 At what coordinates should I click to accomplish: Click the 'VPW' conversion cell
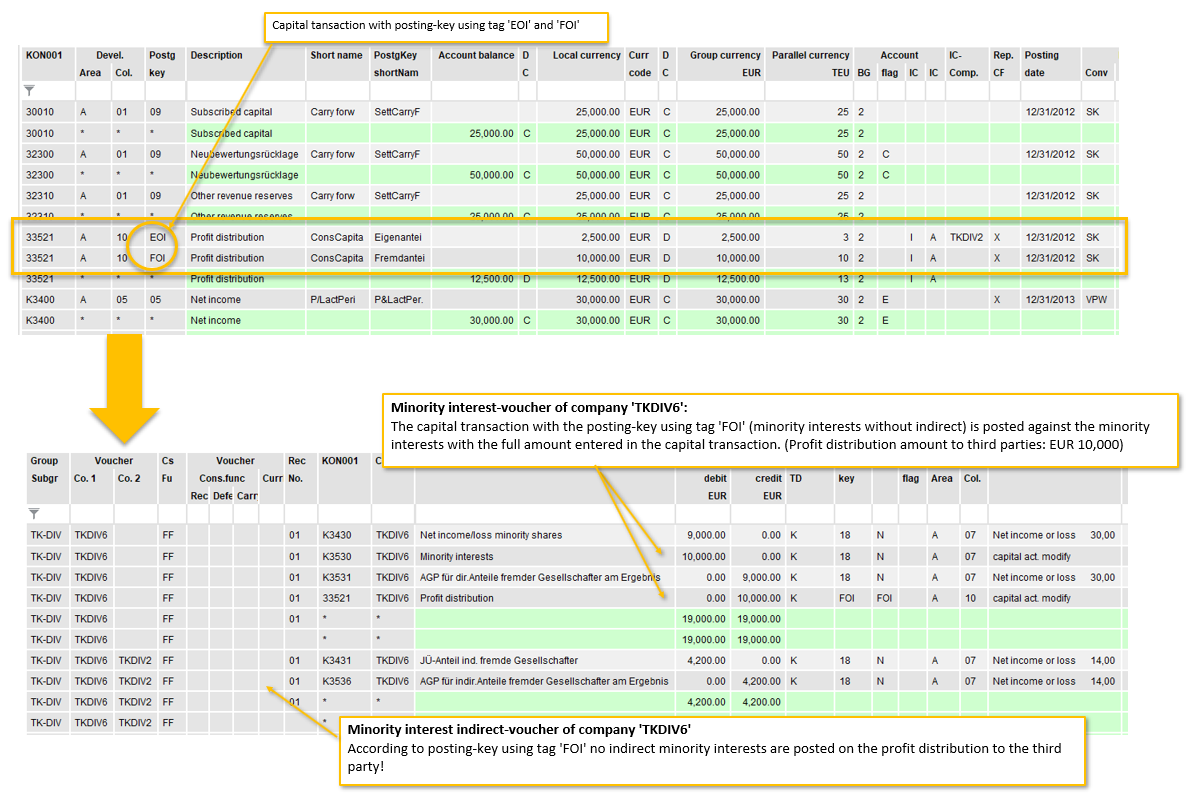click(1095, 300)
